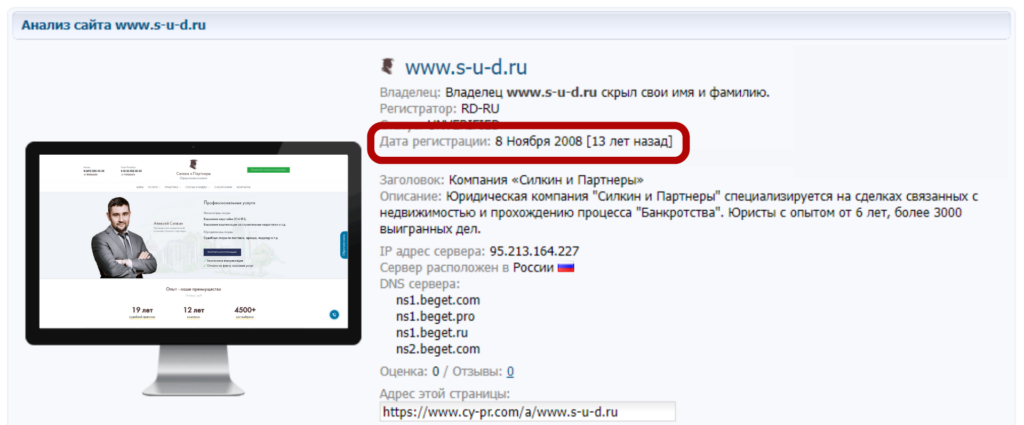The height and width of the screenshot is (425, 1024).
Task: Select the IP address 95.213.164.227
Action: (x=534, y=251)
